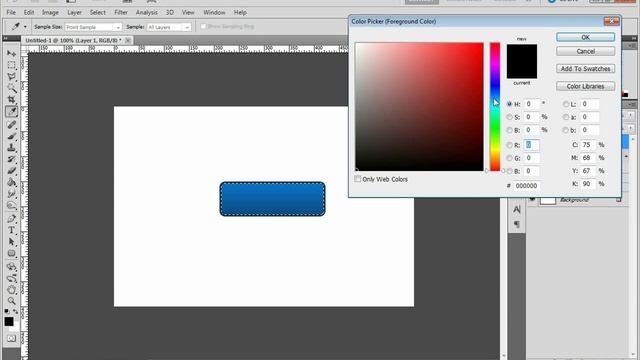Select the Crop tool
The width and height of the screenshot is (640, 360).
click(x=11, y=100)
